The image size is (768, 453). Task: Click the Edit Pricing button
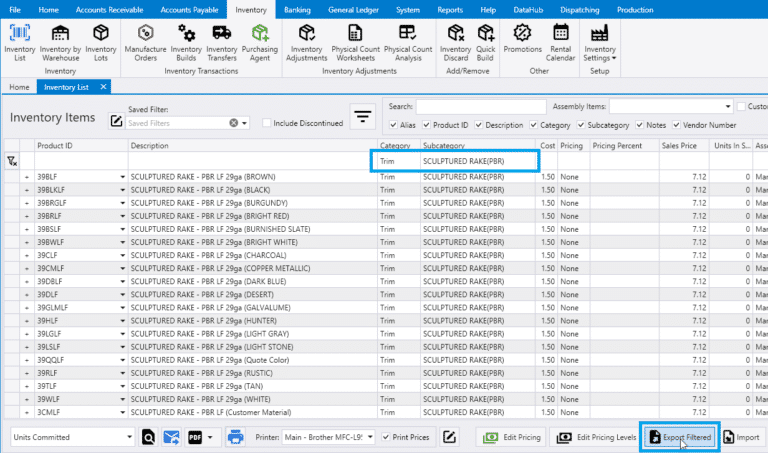point(512,437)
